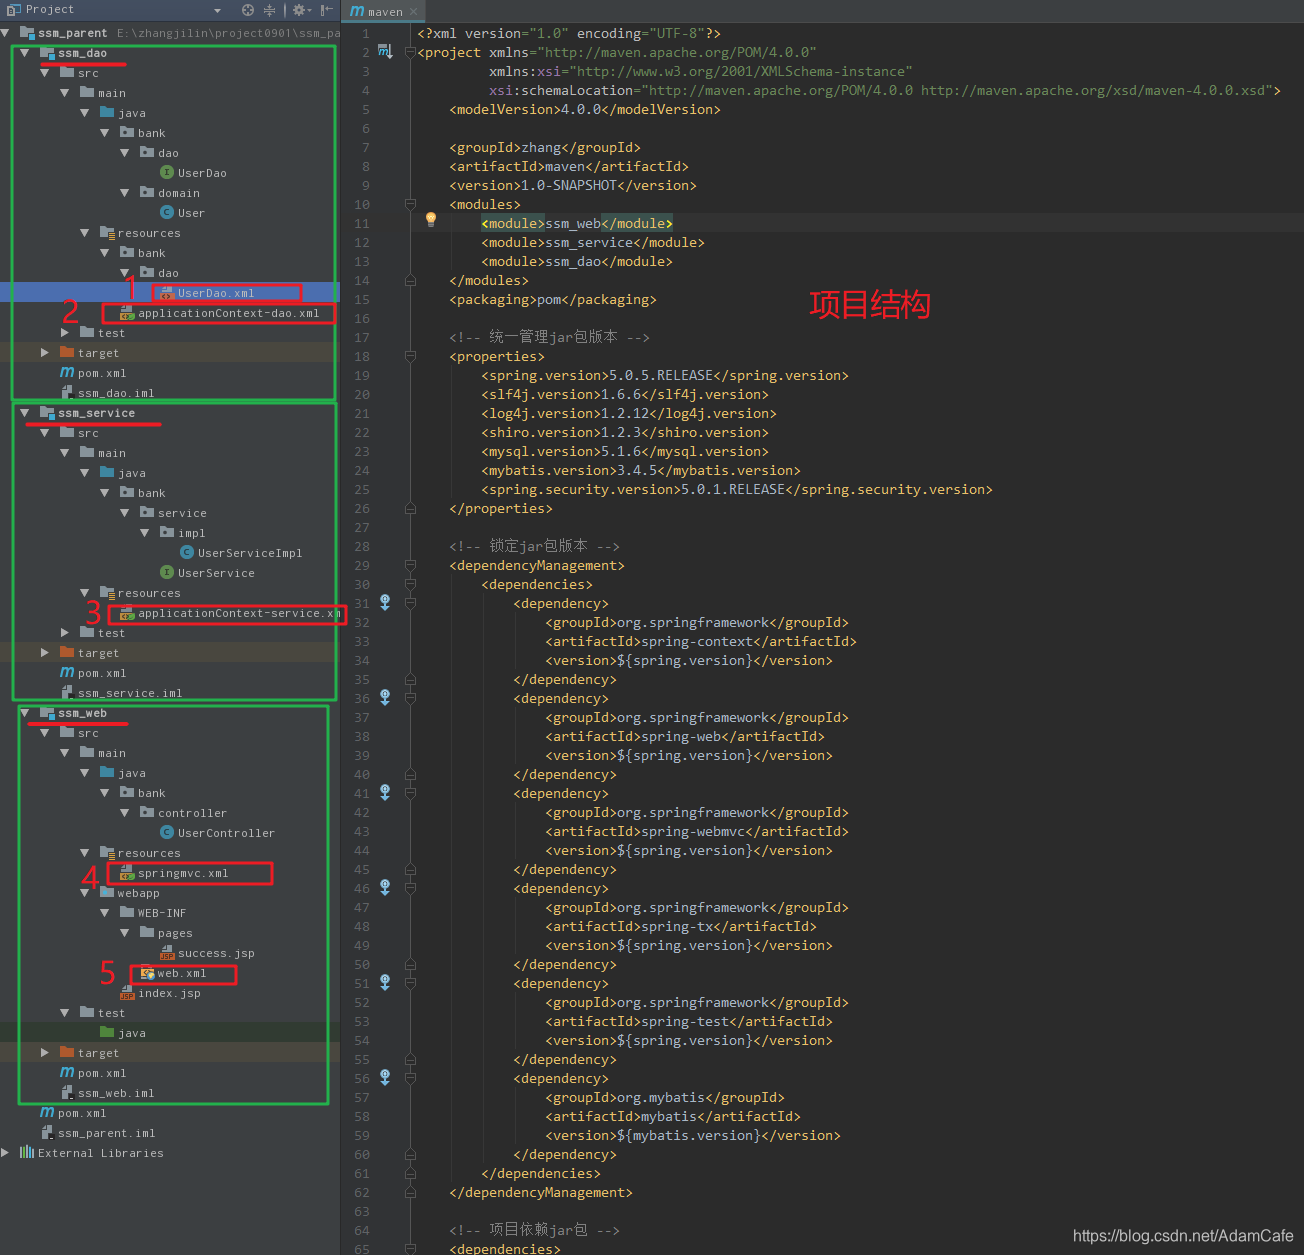1304x1255 pixels.
Task: Select the User class in domain
Action: [182, 213]
